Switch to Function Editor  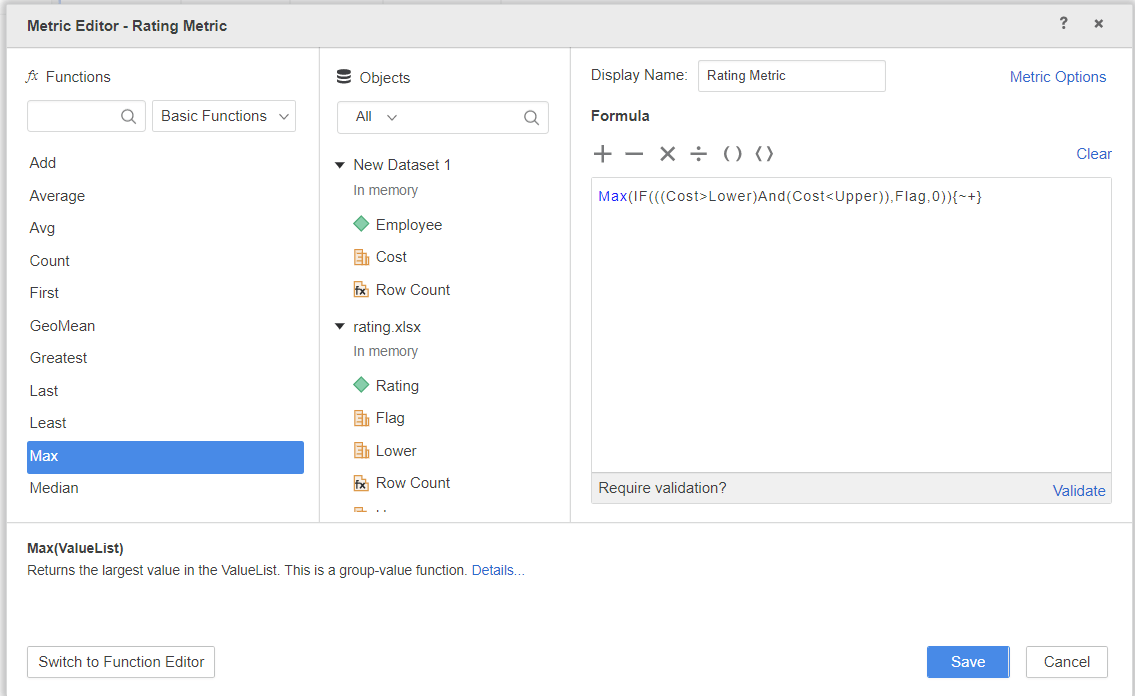[121, 662]
